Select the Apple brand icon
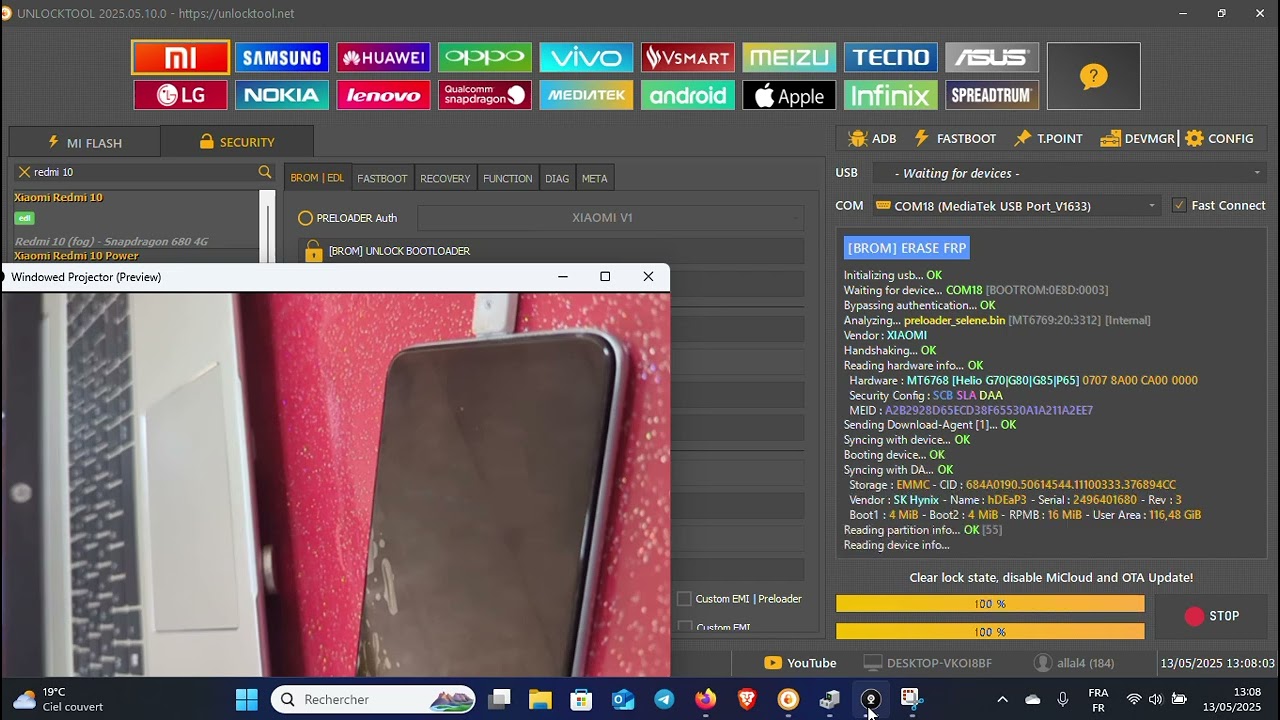The width and height of the screenshot is (1280, 720). coord(790,95)
